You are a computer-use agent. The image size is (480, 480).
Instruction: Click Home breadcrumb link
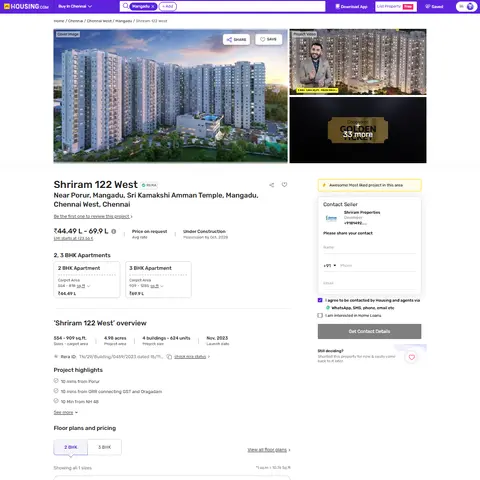[59, 21]
